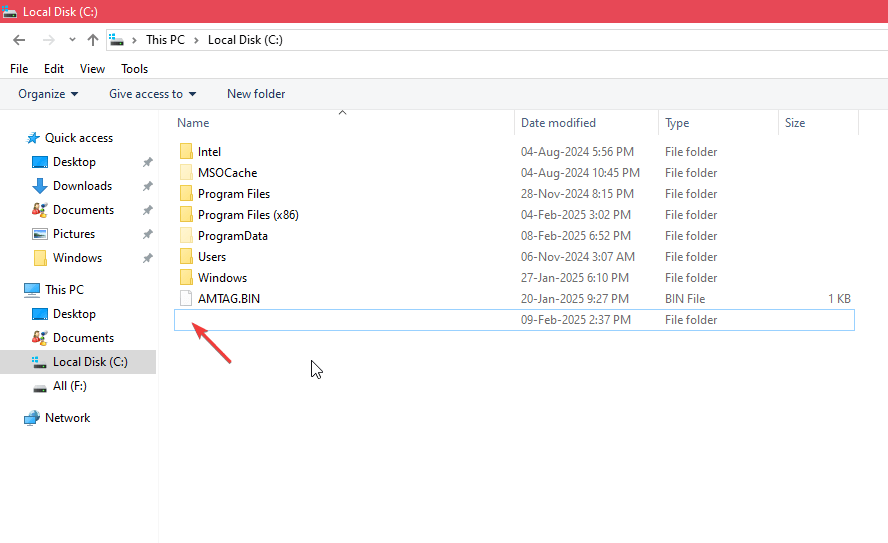888x543 pixels.
Task: Select the AMTAG.BIN file icon
Action: point(186,299)
